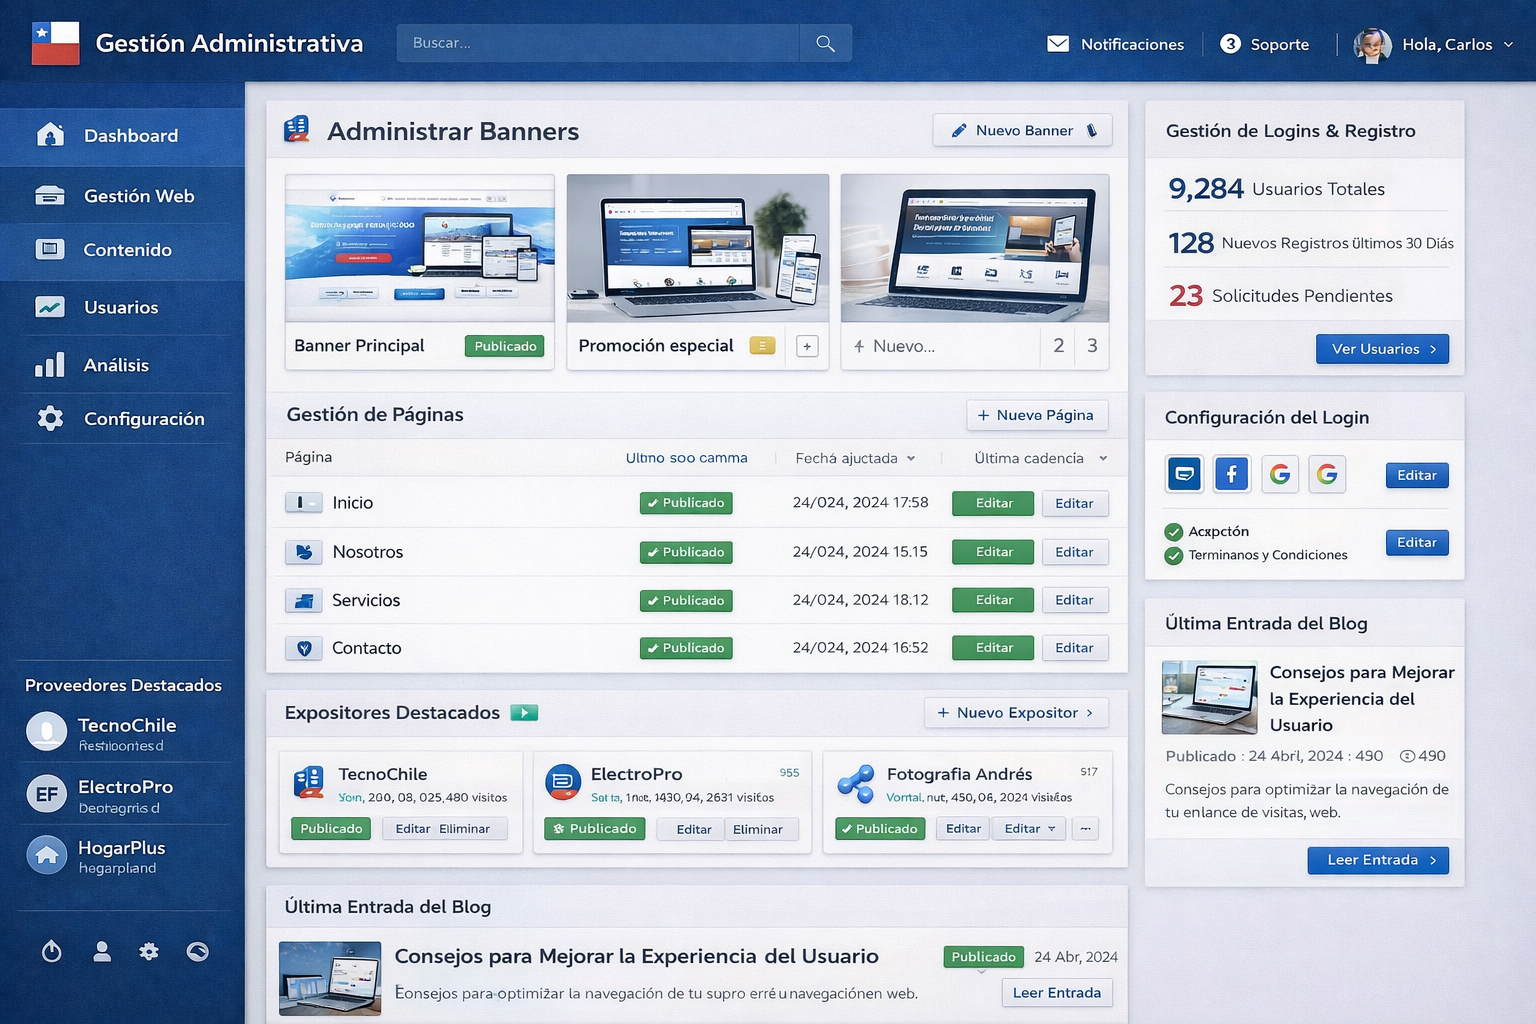Open the blog post thumbnail in right panel

coord(1210,697)
